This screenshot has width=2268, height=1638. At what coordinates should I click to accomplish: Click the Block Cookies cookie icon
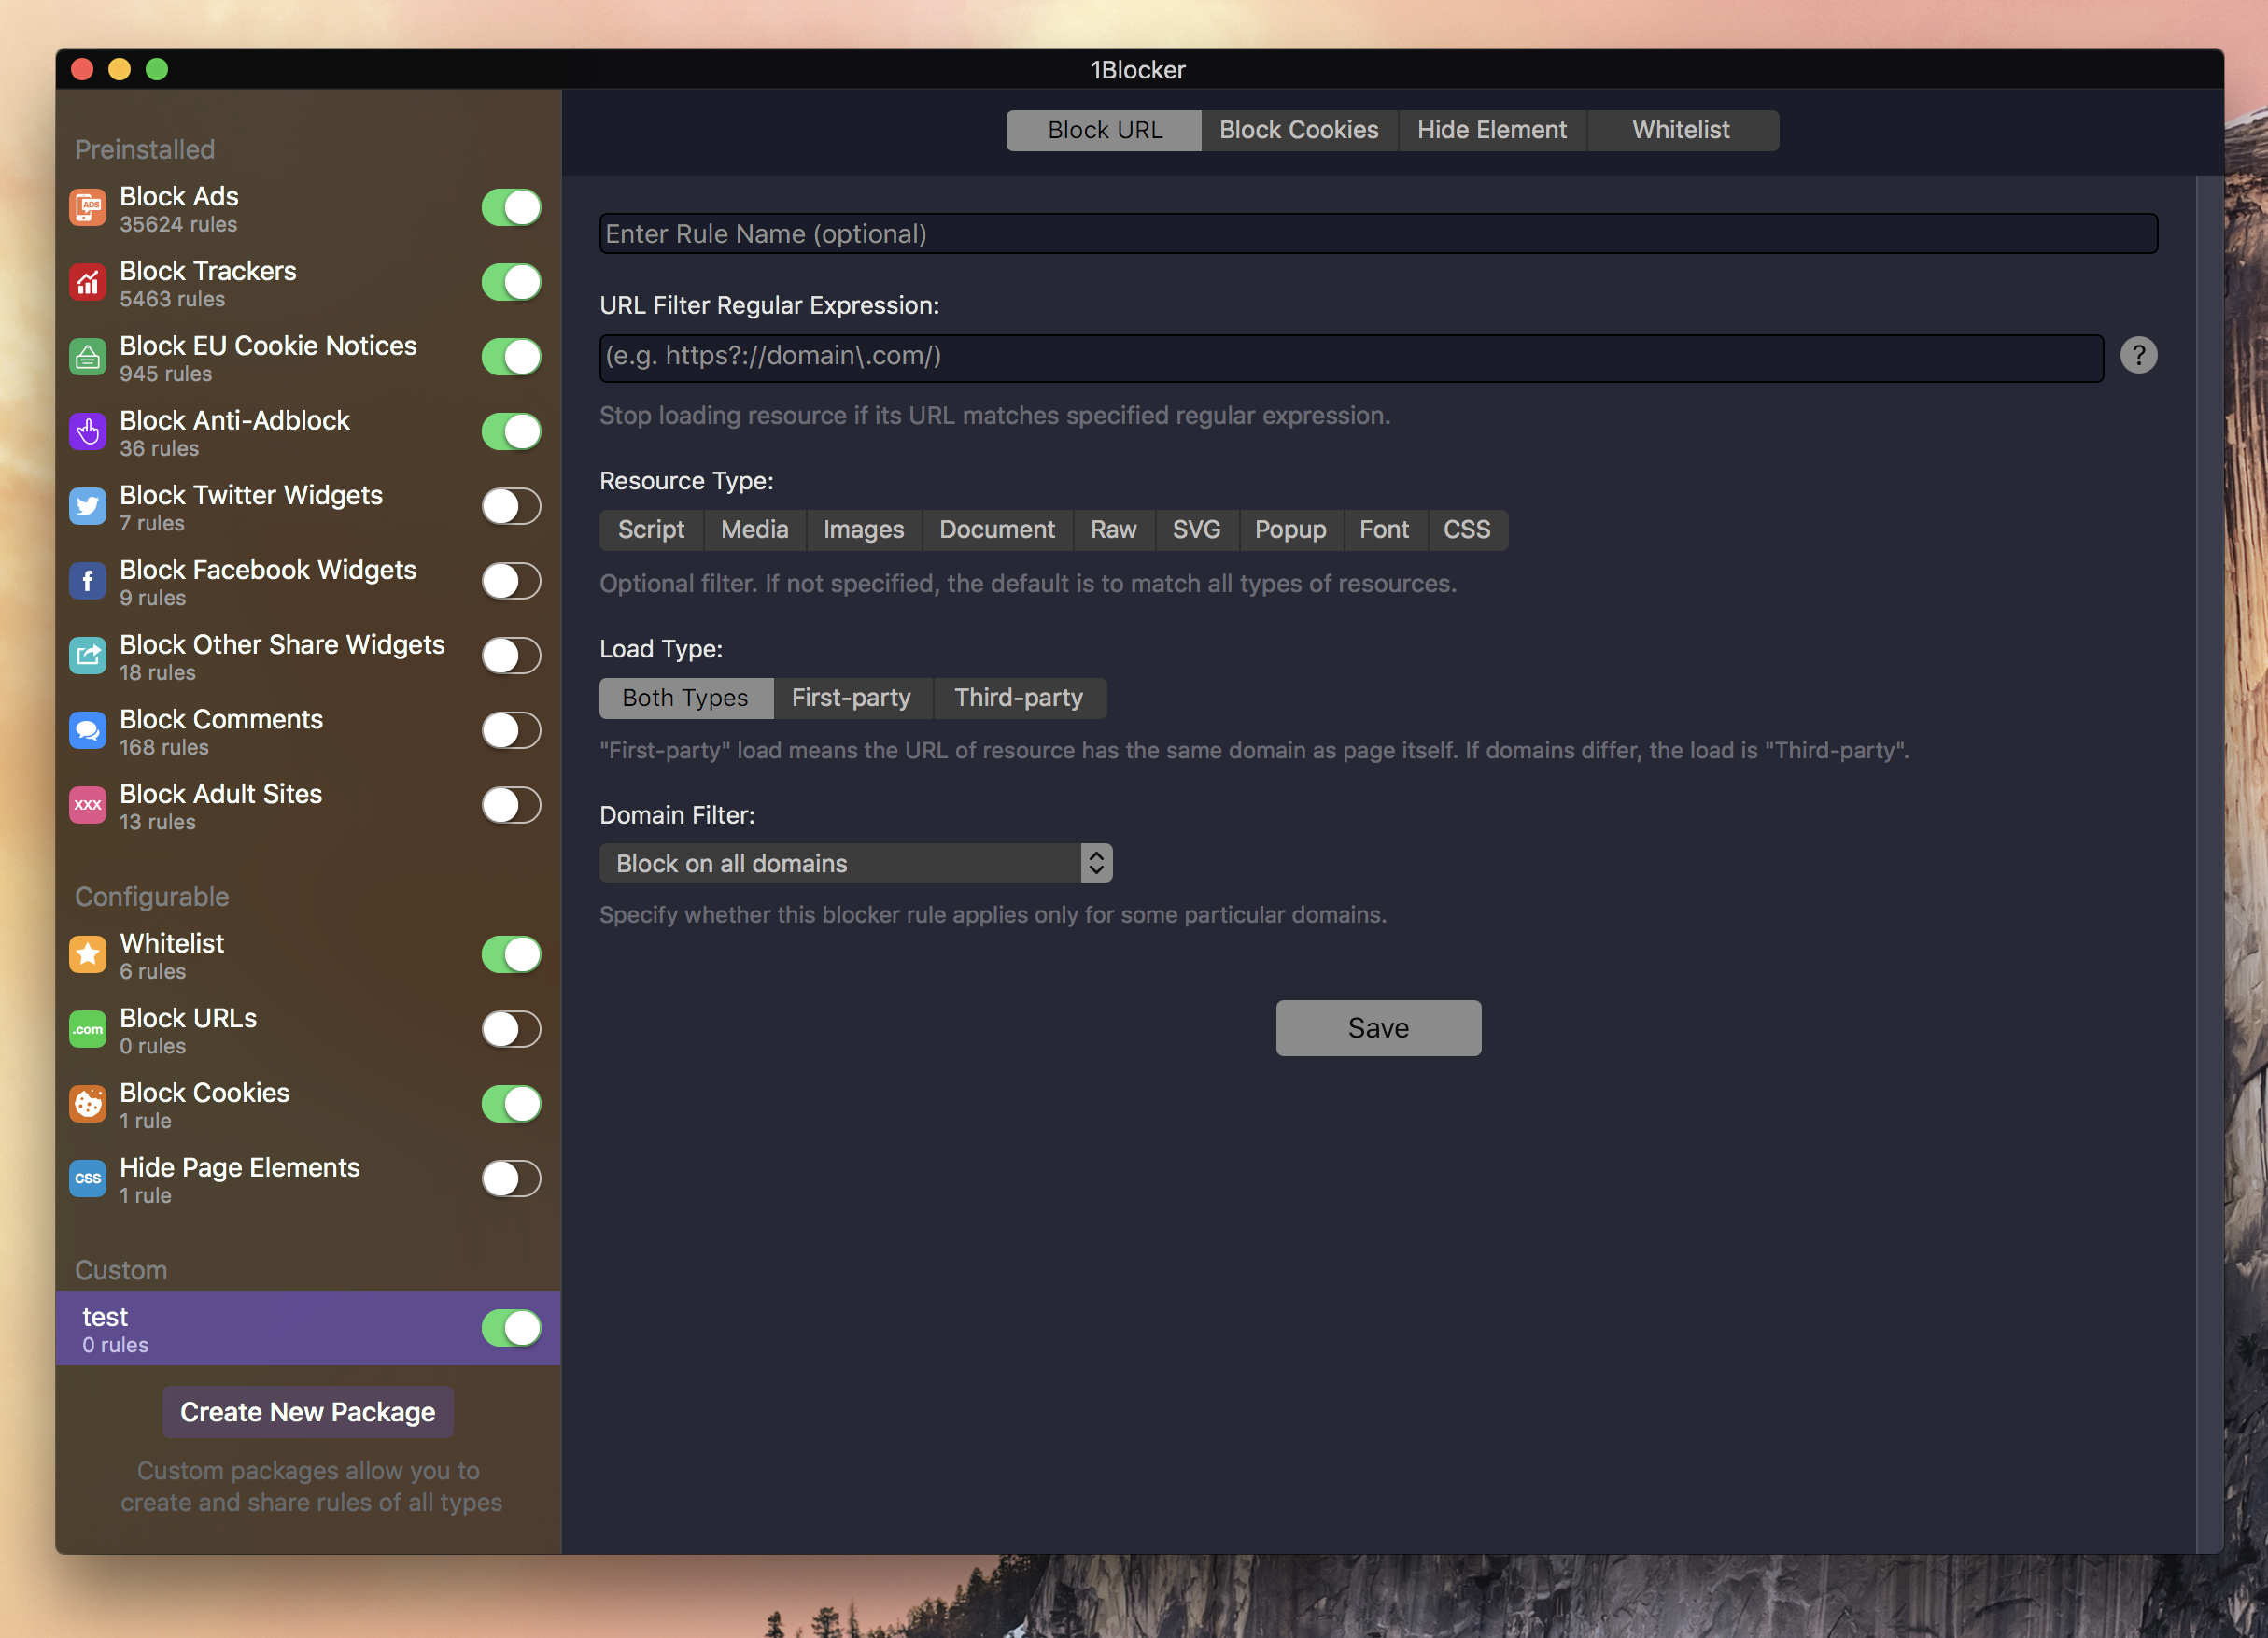88,1104
